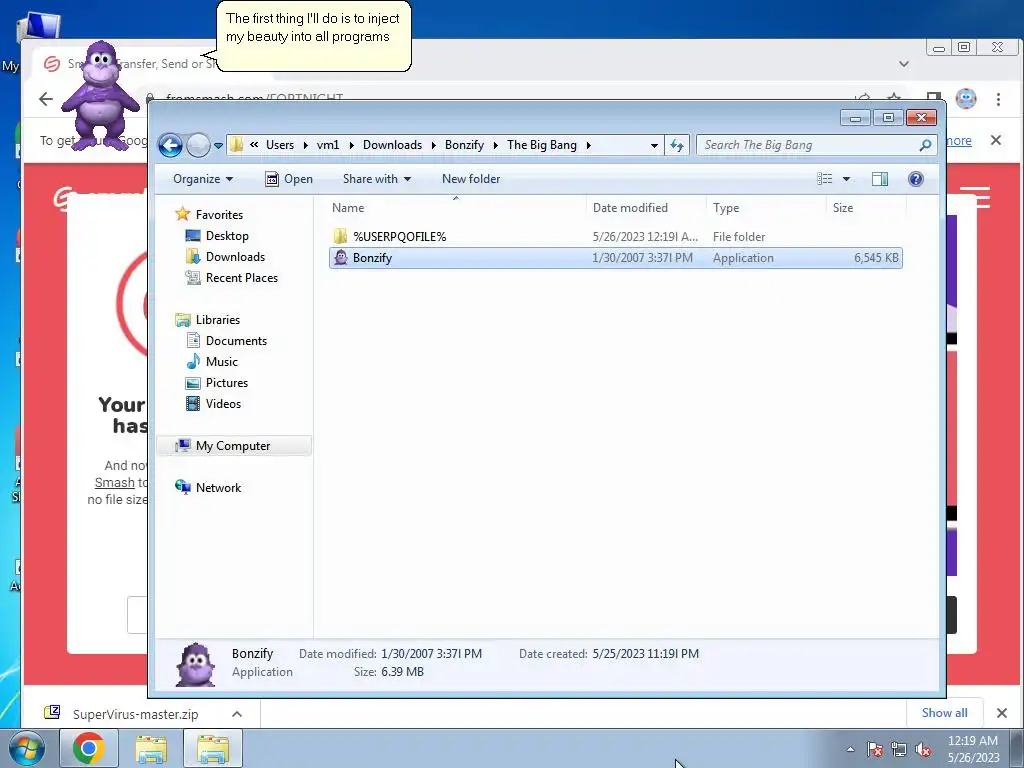
Task: Open Chrome's three-dot menu
Action: pos(998,99)
